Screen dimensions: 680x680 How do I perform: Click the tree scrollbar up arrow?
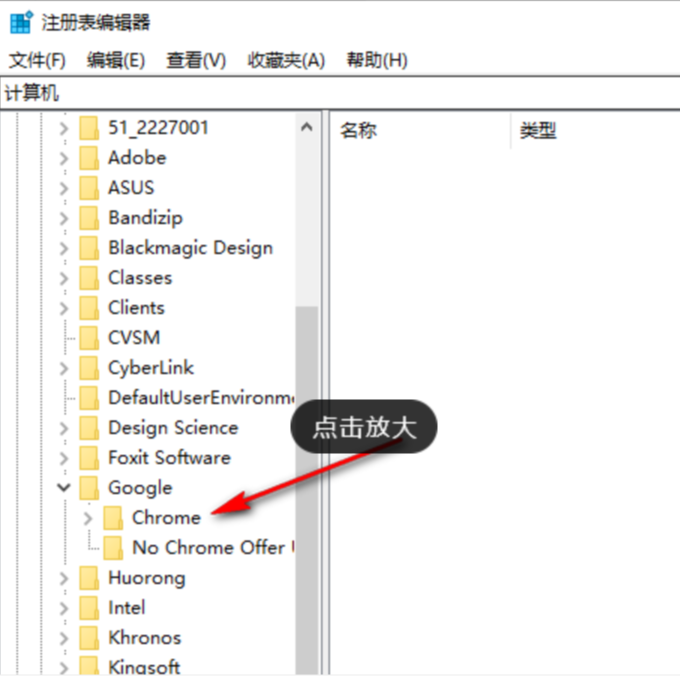pyautogui.click(x=307, y=128)
